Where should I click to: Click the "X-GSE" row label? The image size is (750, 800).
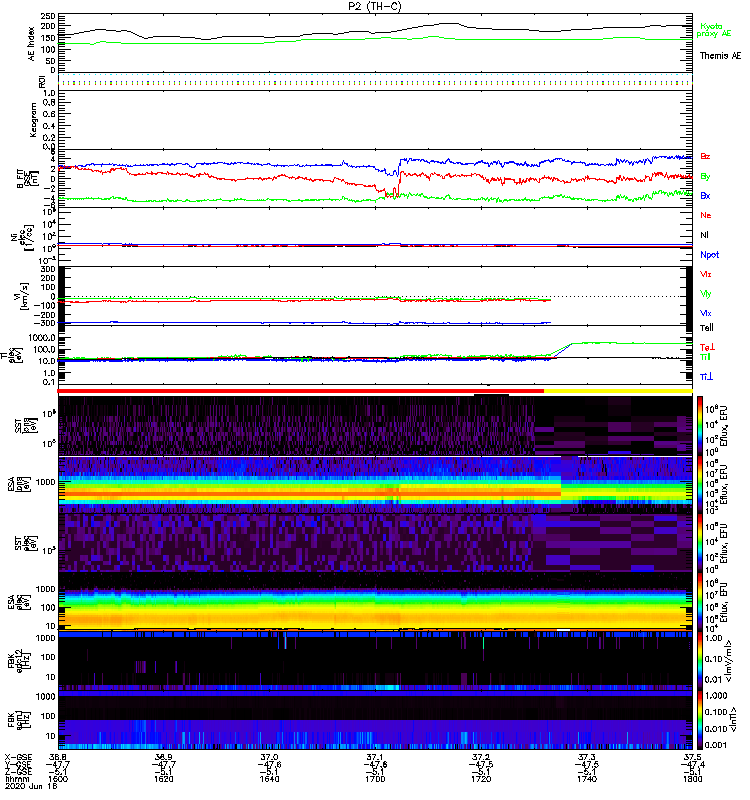pyautogui.click(x=19, y=757)
